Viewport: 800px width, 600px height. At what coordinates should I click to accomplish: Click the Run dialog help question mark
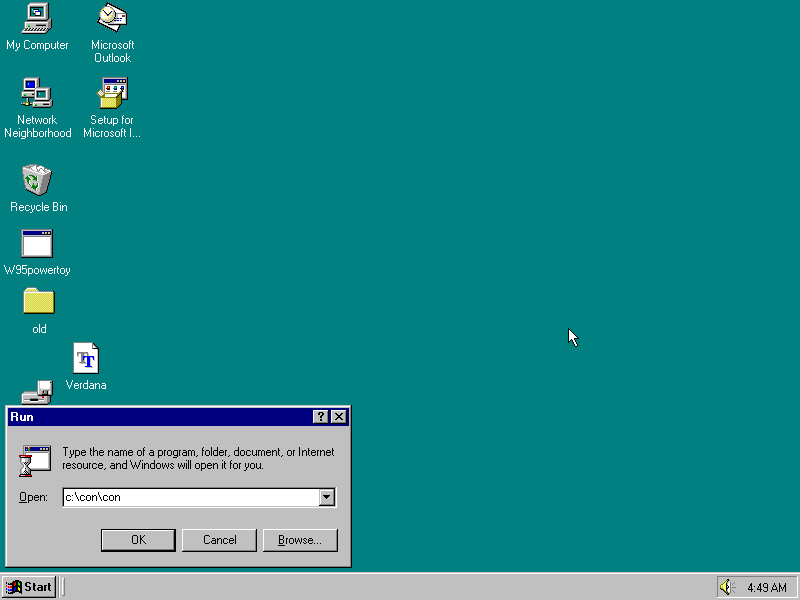[319, 417]
